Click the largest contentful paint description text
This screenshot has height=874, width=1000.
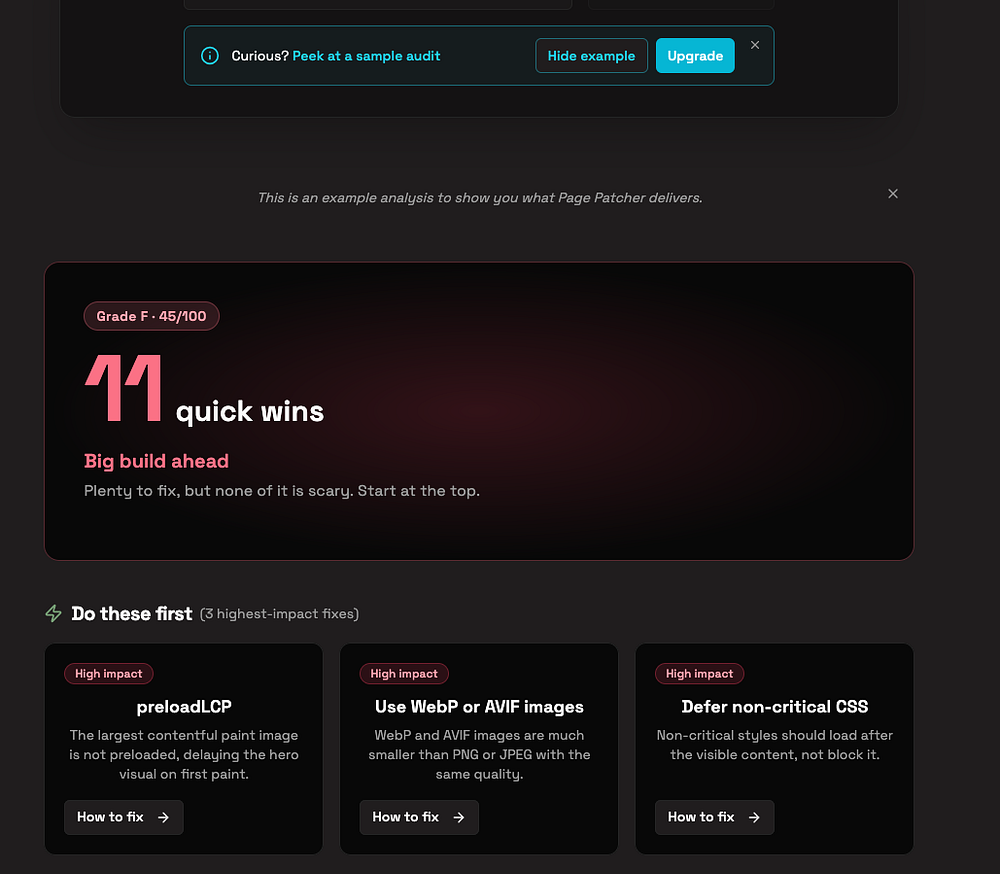(x=184, y=754)
